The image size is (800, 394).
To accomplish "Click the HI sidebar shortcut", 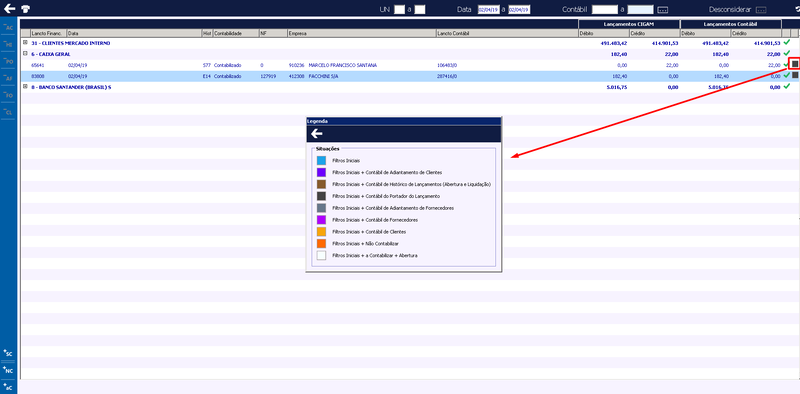I will 8,44.
